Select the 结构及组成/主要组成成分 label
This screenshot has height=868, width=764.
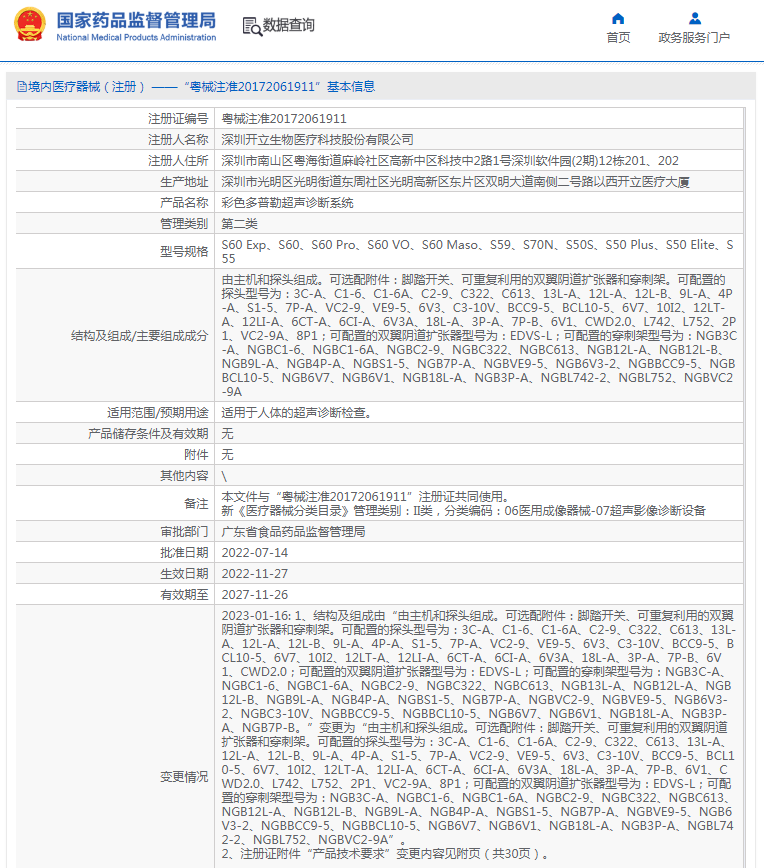coord(140,335)
